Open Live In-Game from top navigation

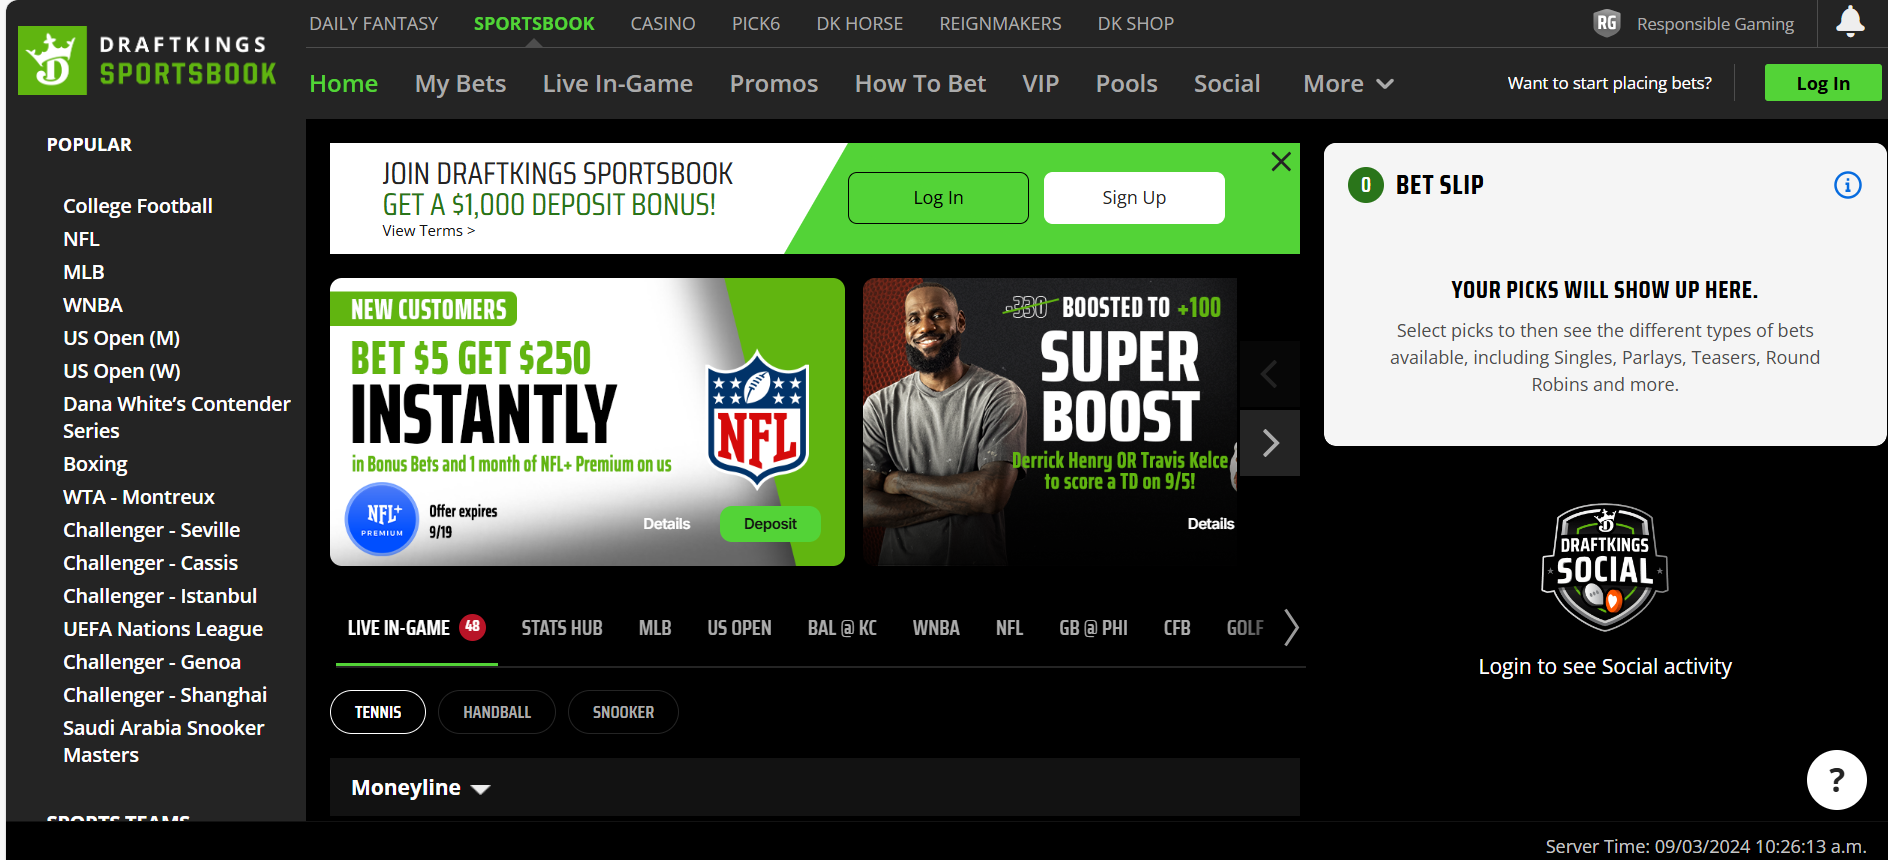pyautogui.click(x=618, y=84)
